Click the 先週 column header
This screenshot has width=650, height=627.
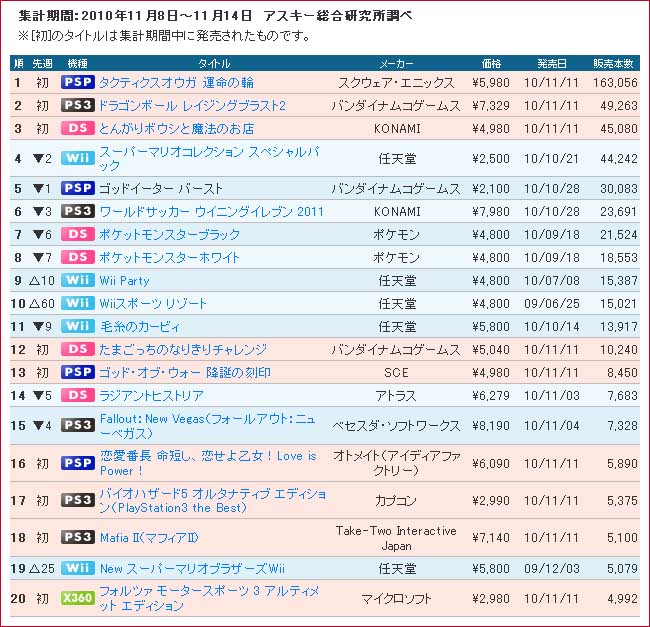[42, 63]
